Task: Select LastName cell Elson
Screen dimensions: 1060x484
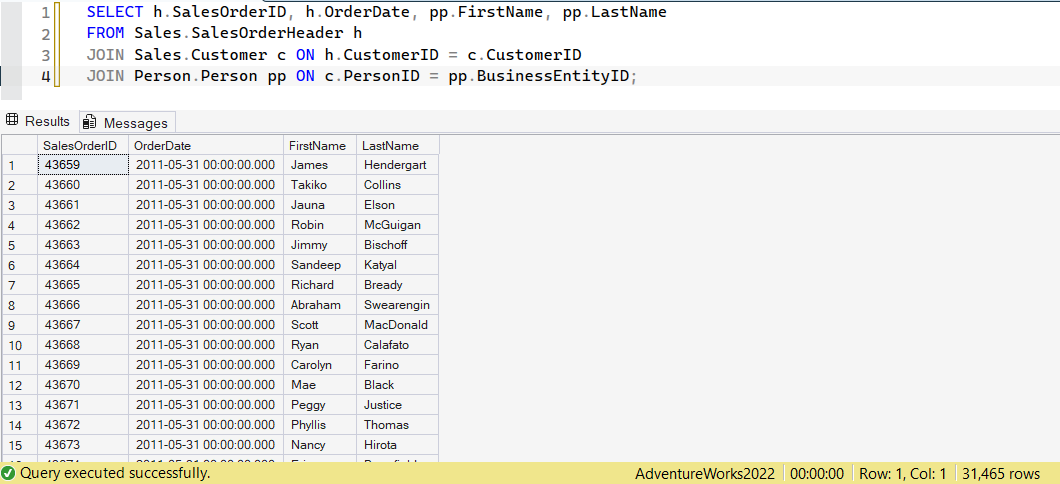Action: (x=398, y=205)
